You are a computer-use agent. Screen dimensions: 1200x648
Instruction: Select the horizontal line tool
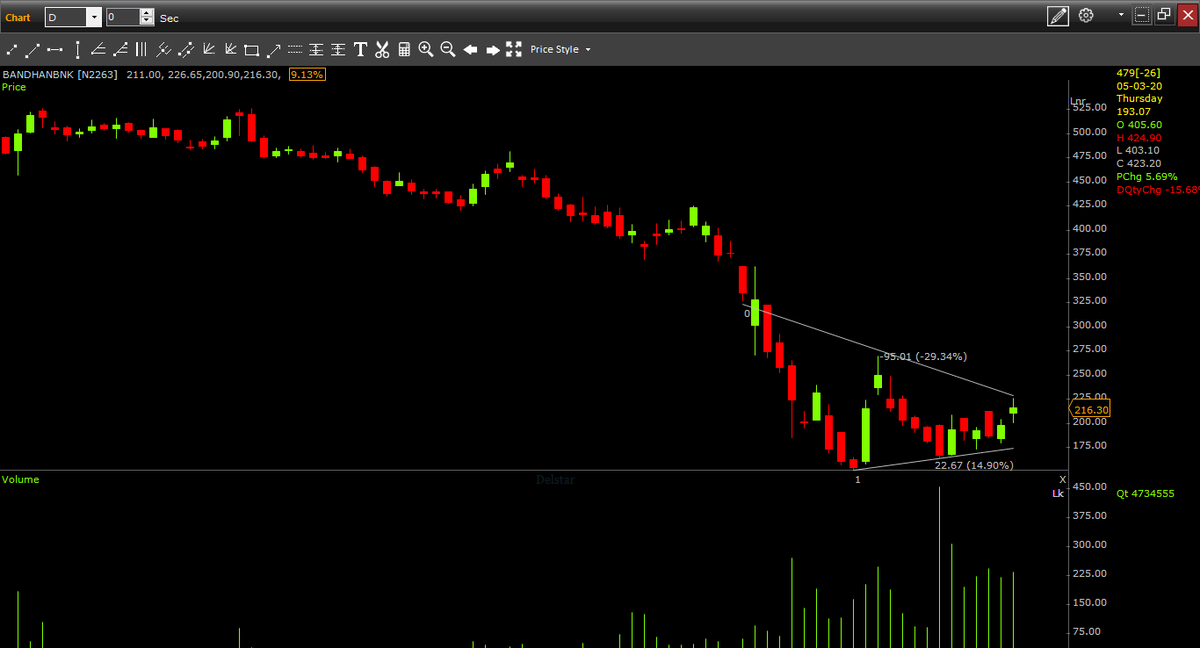pos(54,49)
